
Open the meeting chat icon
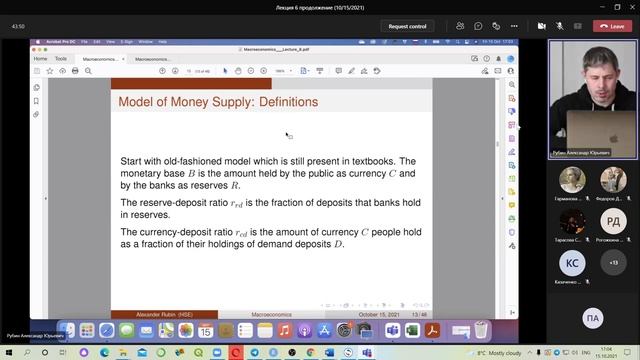(478, 26)
